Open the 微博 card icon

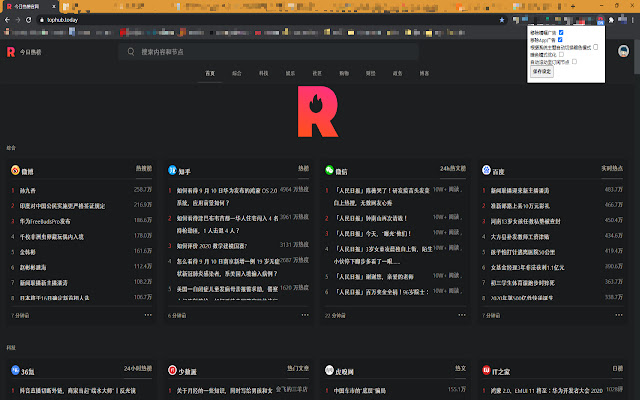coord(16,170)
